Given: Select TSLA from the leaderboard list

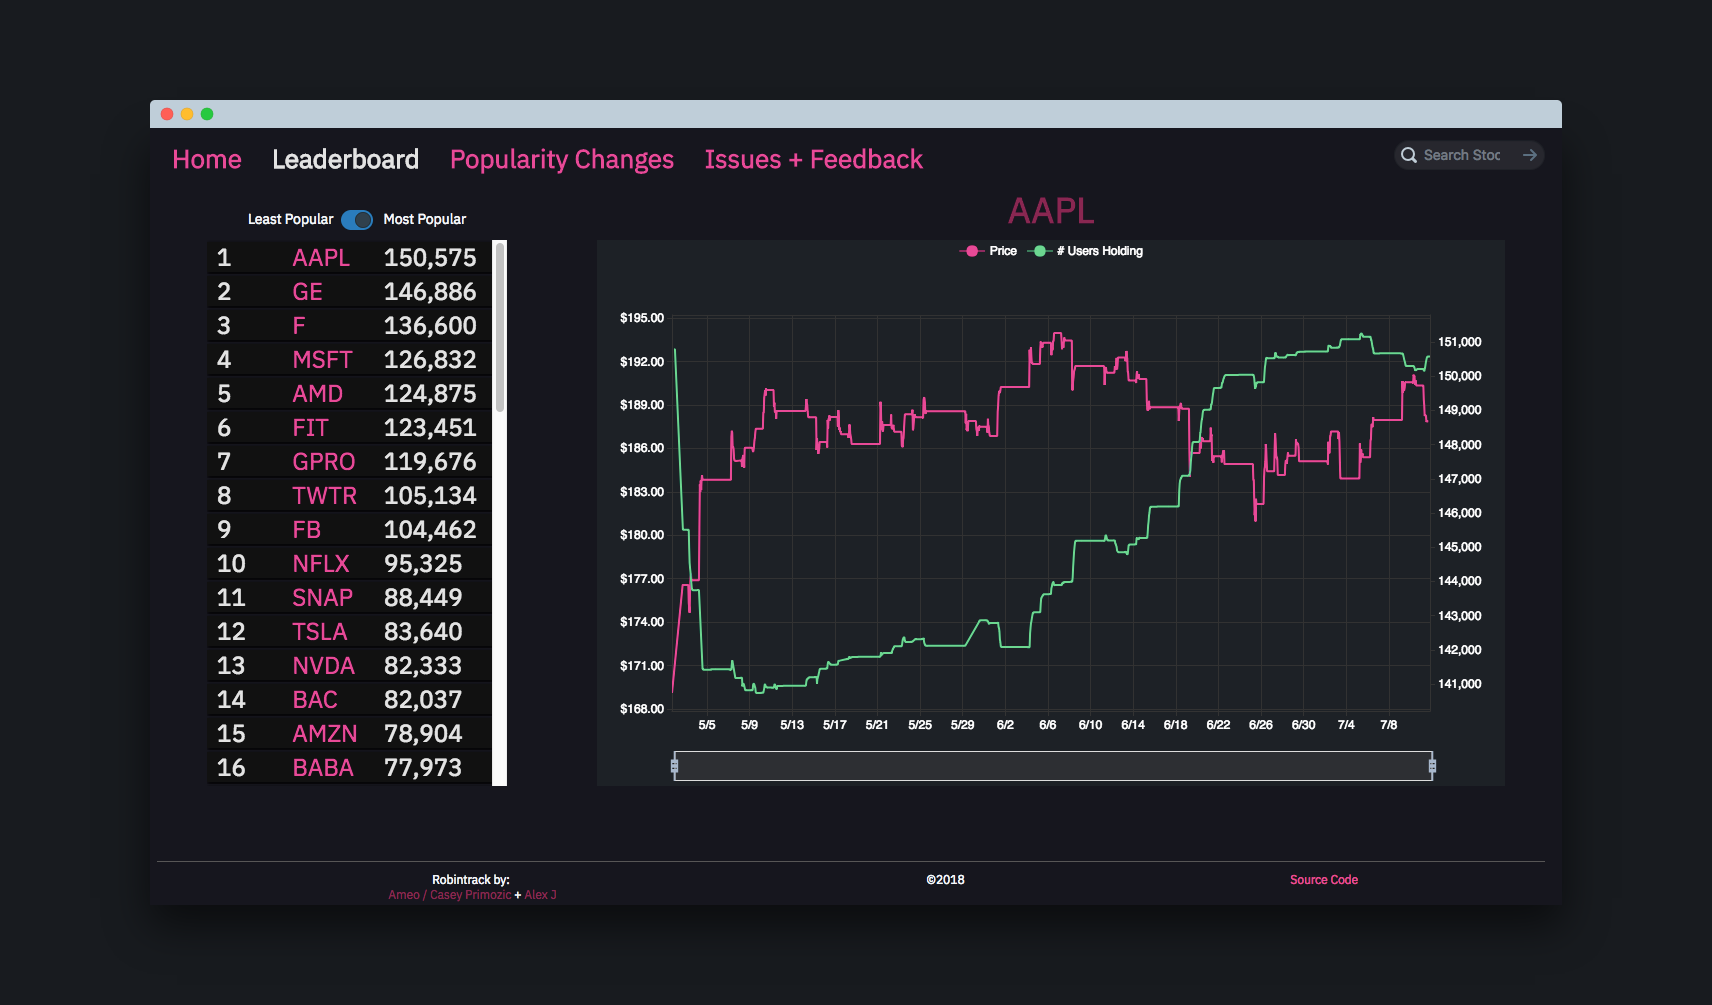Looking at the screenshot, I should pos(348,631).
